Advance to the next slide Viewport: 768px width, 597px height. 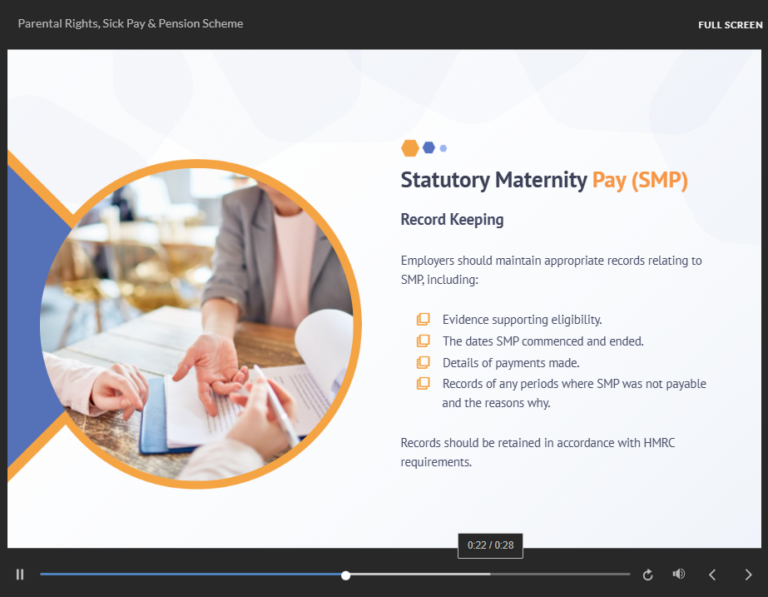pos(748,574)
